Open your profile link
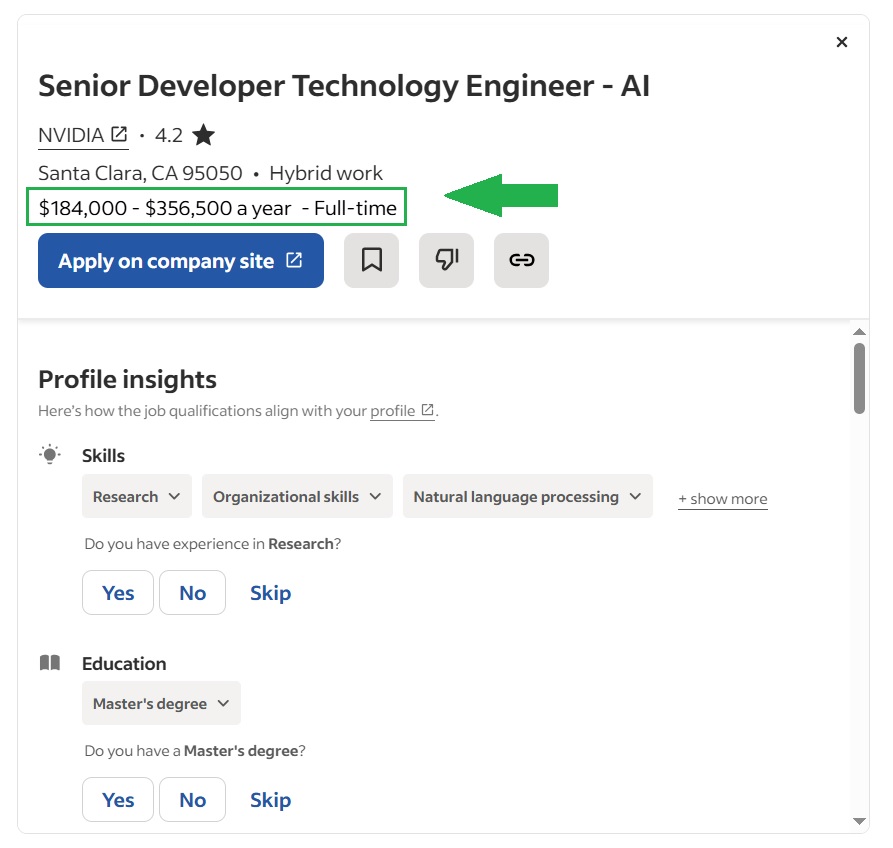 tap(402, 411)
